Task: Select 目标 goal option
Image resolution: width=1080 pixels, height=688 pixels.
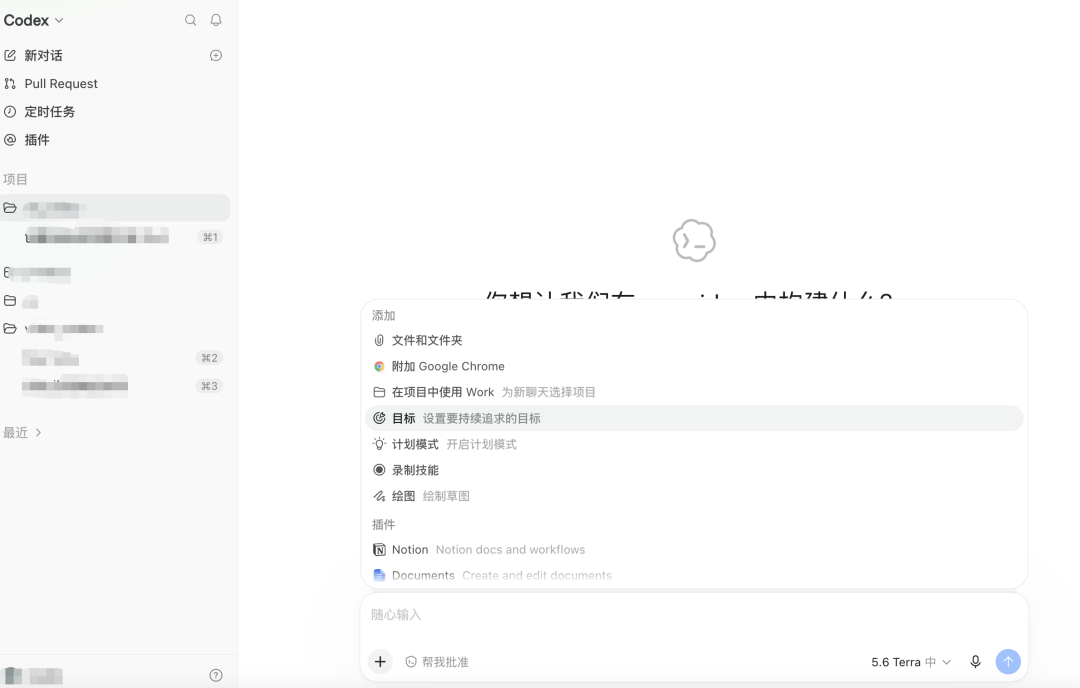Action: coord(694,418)
